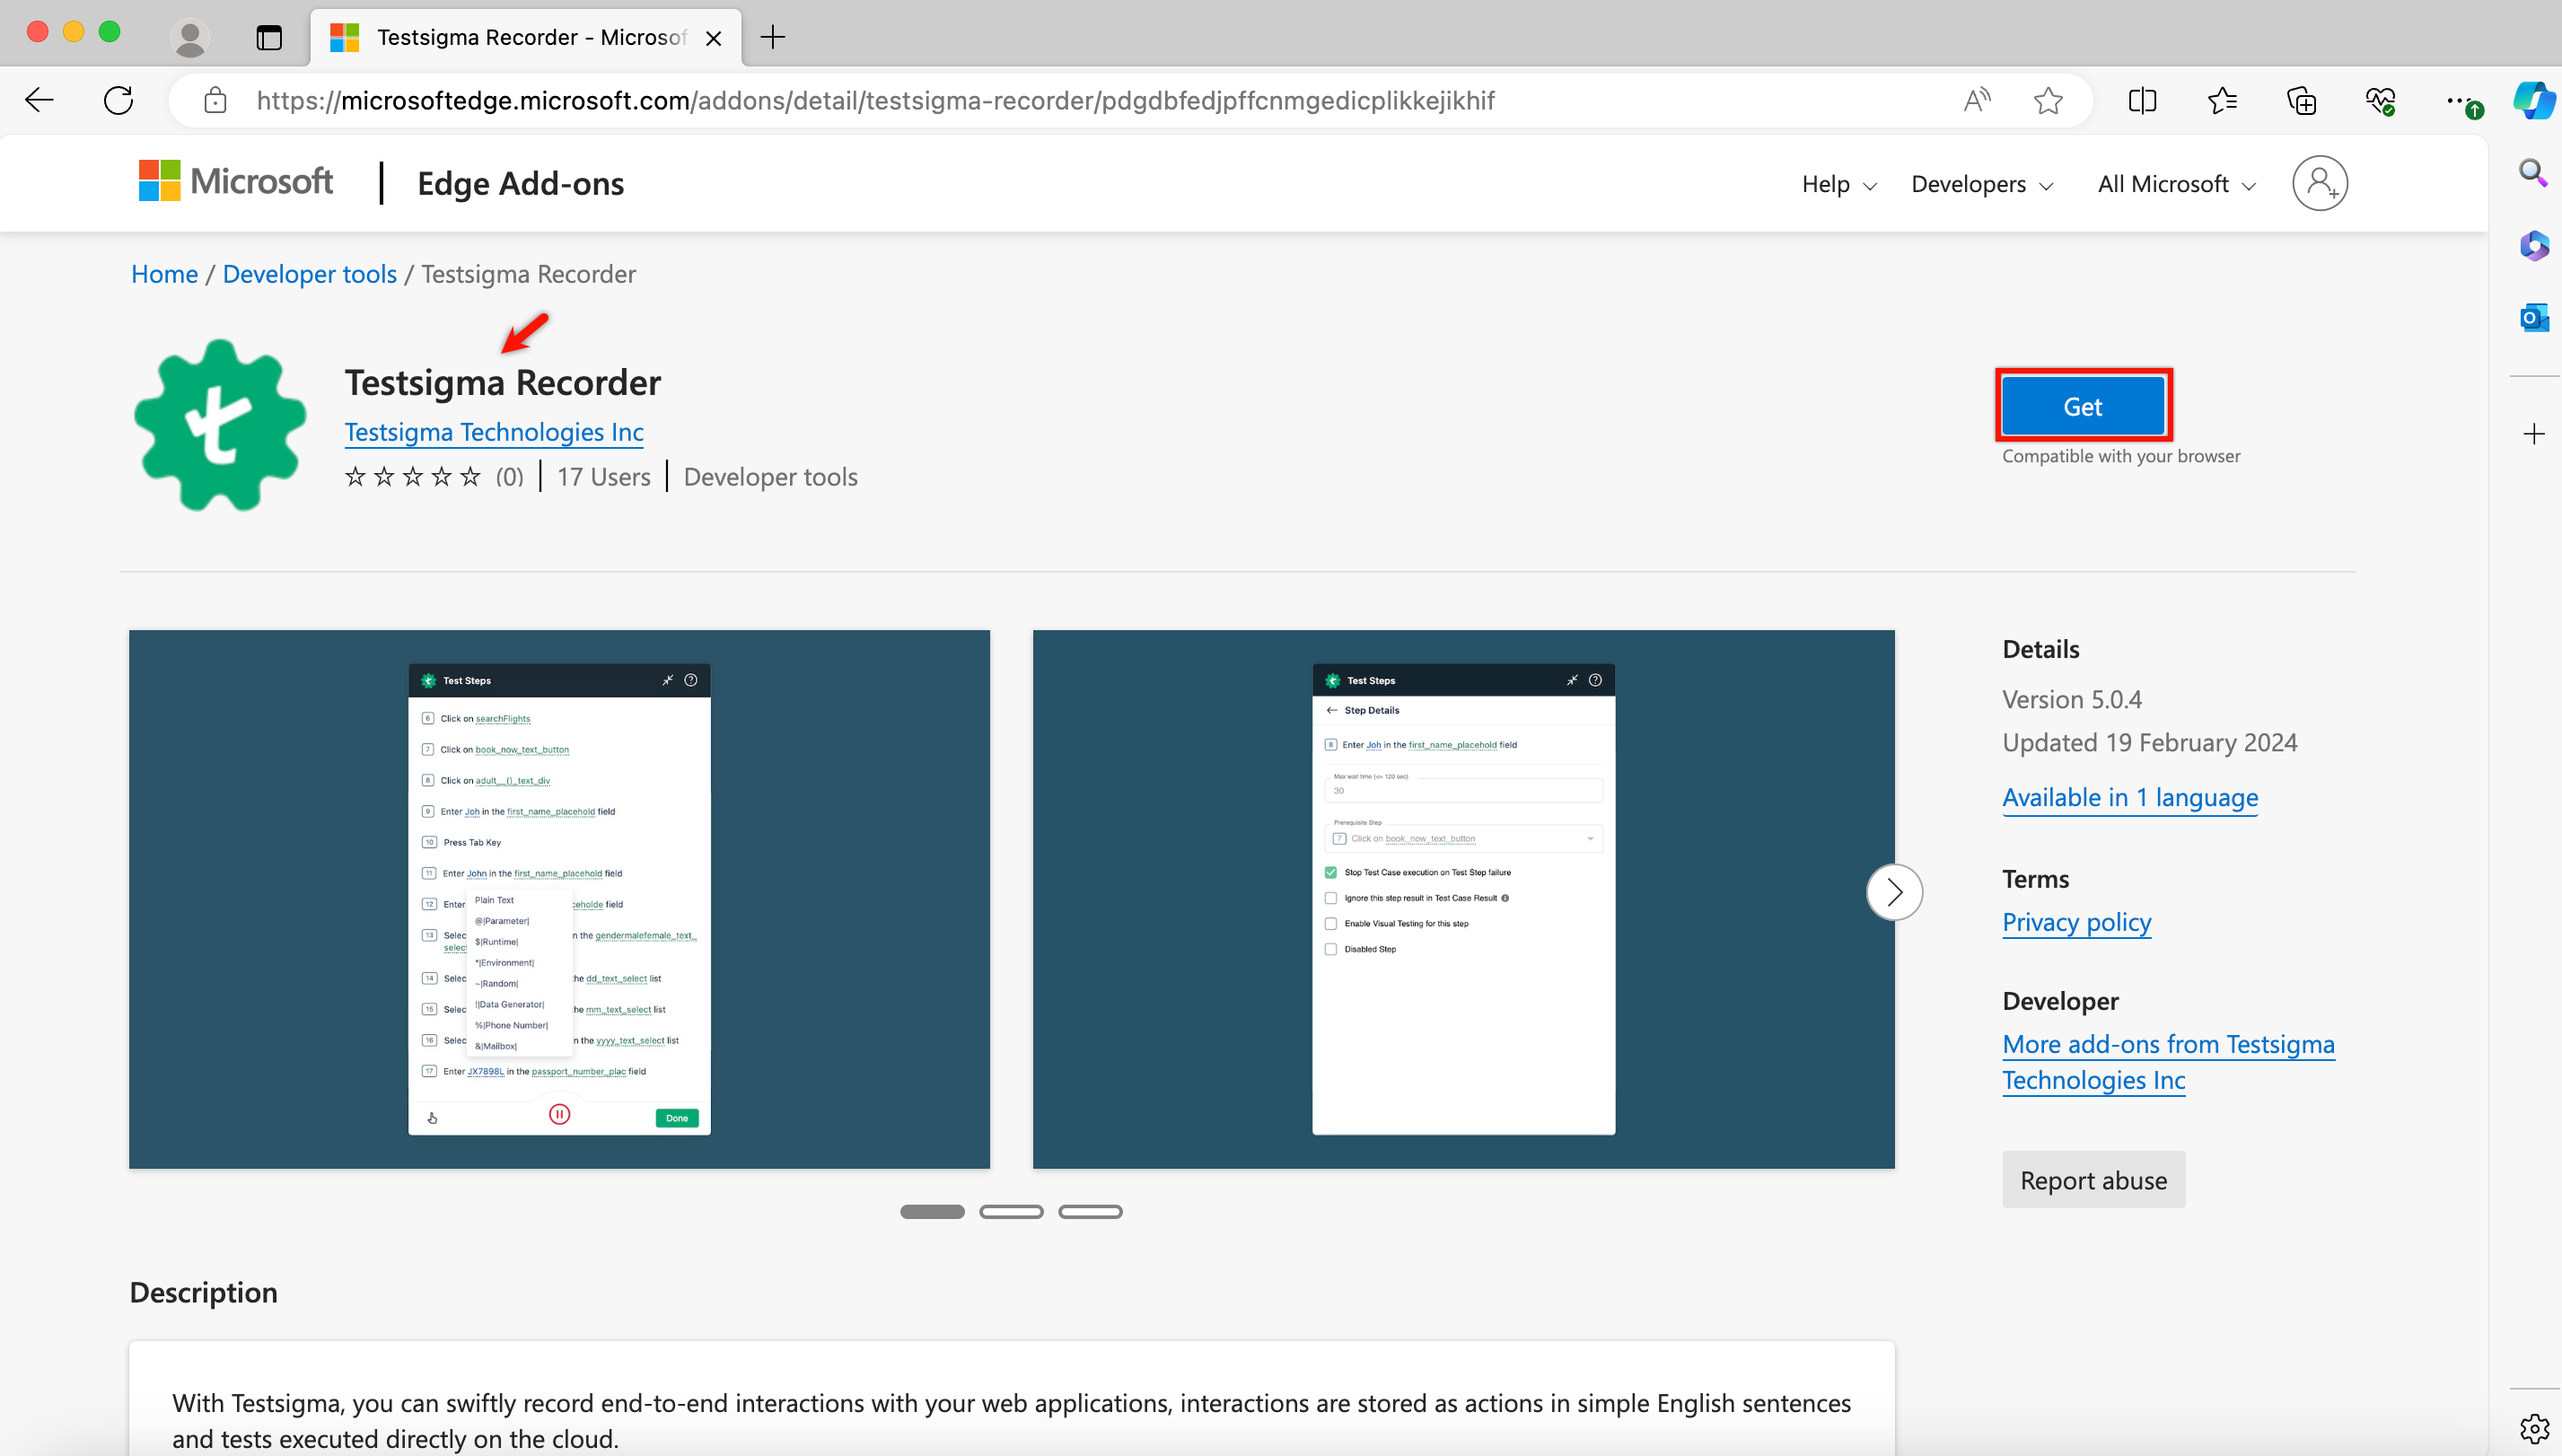Select the Testsigma Recorder browser tab
The width and height of the screenshot is (2562, 1456).
526,38
